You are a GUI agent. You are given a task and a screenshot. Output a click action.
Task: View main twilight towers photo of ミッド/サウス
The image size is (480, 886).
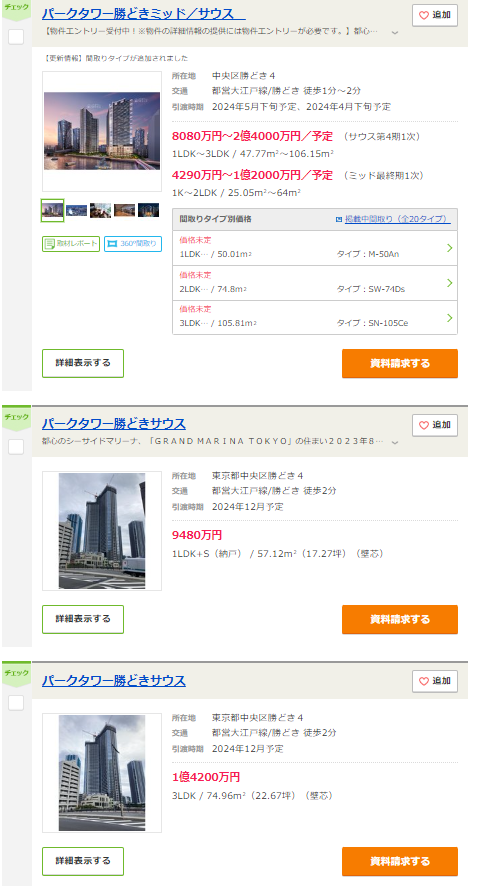point(102,131)
